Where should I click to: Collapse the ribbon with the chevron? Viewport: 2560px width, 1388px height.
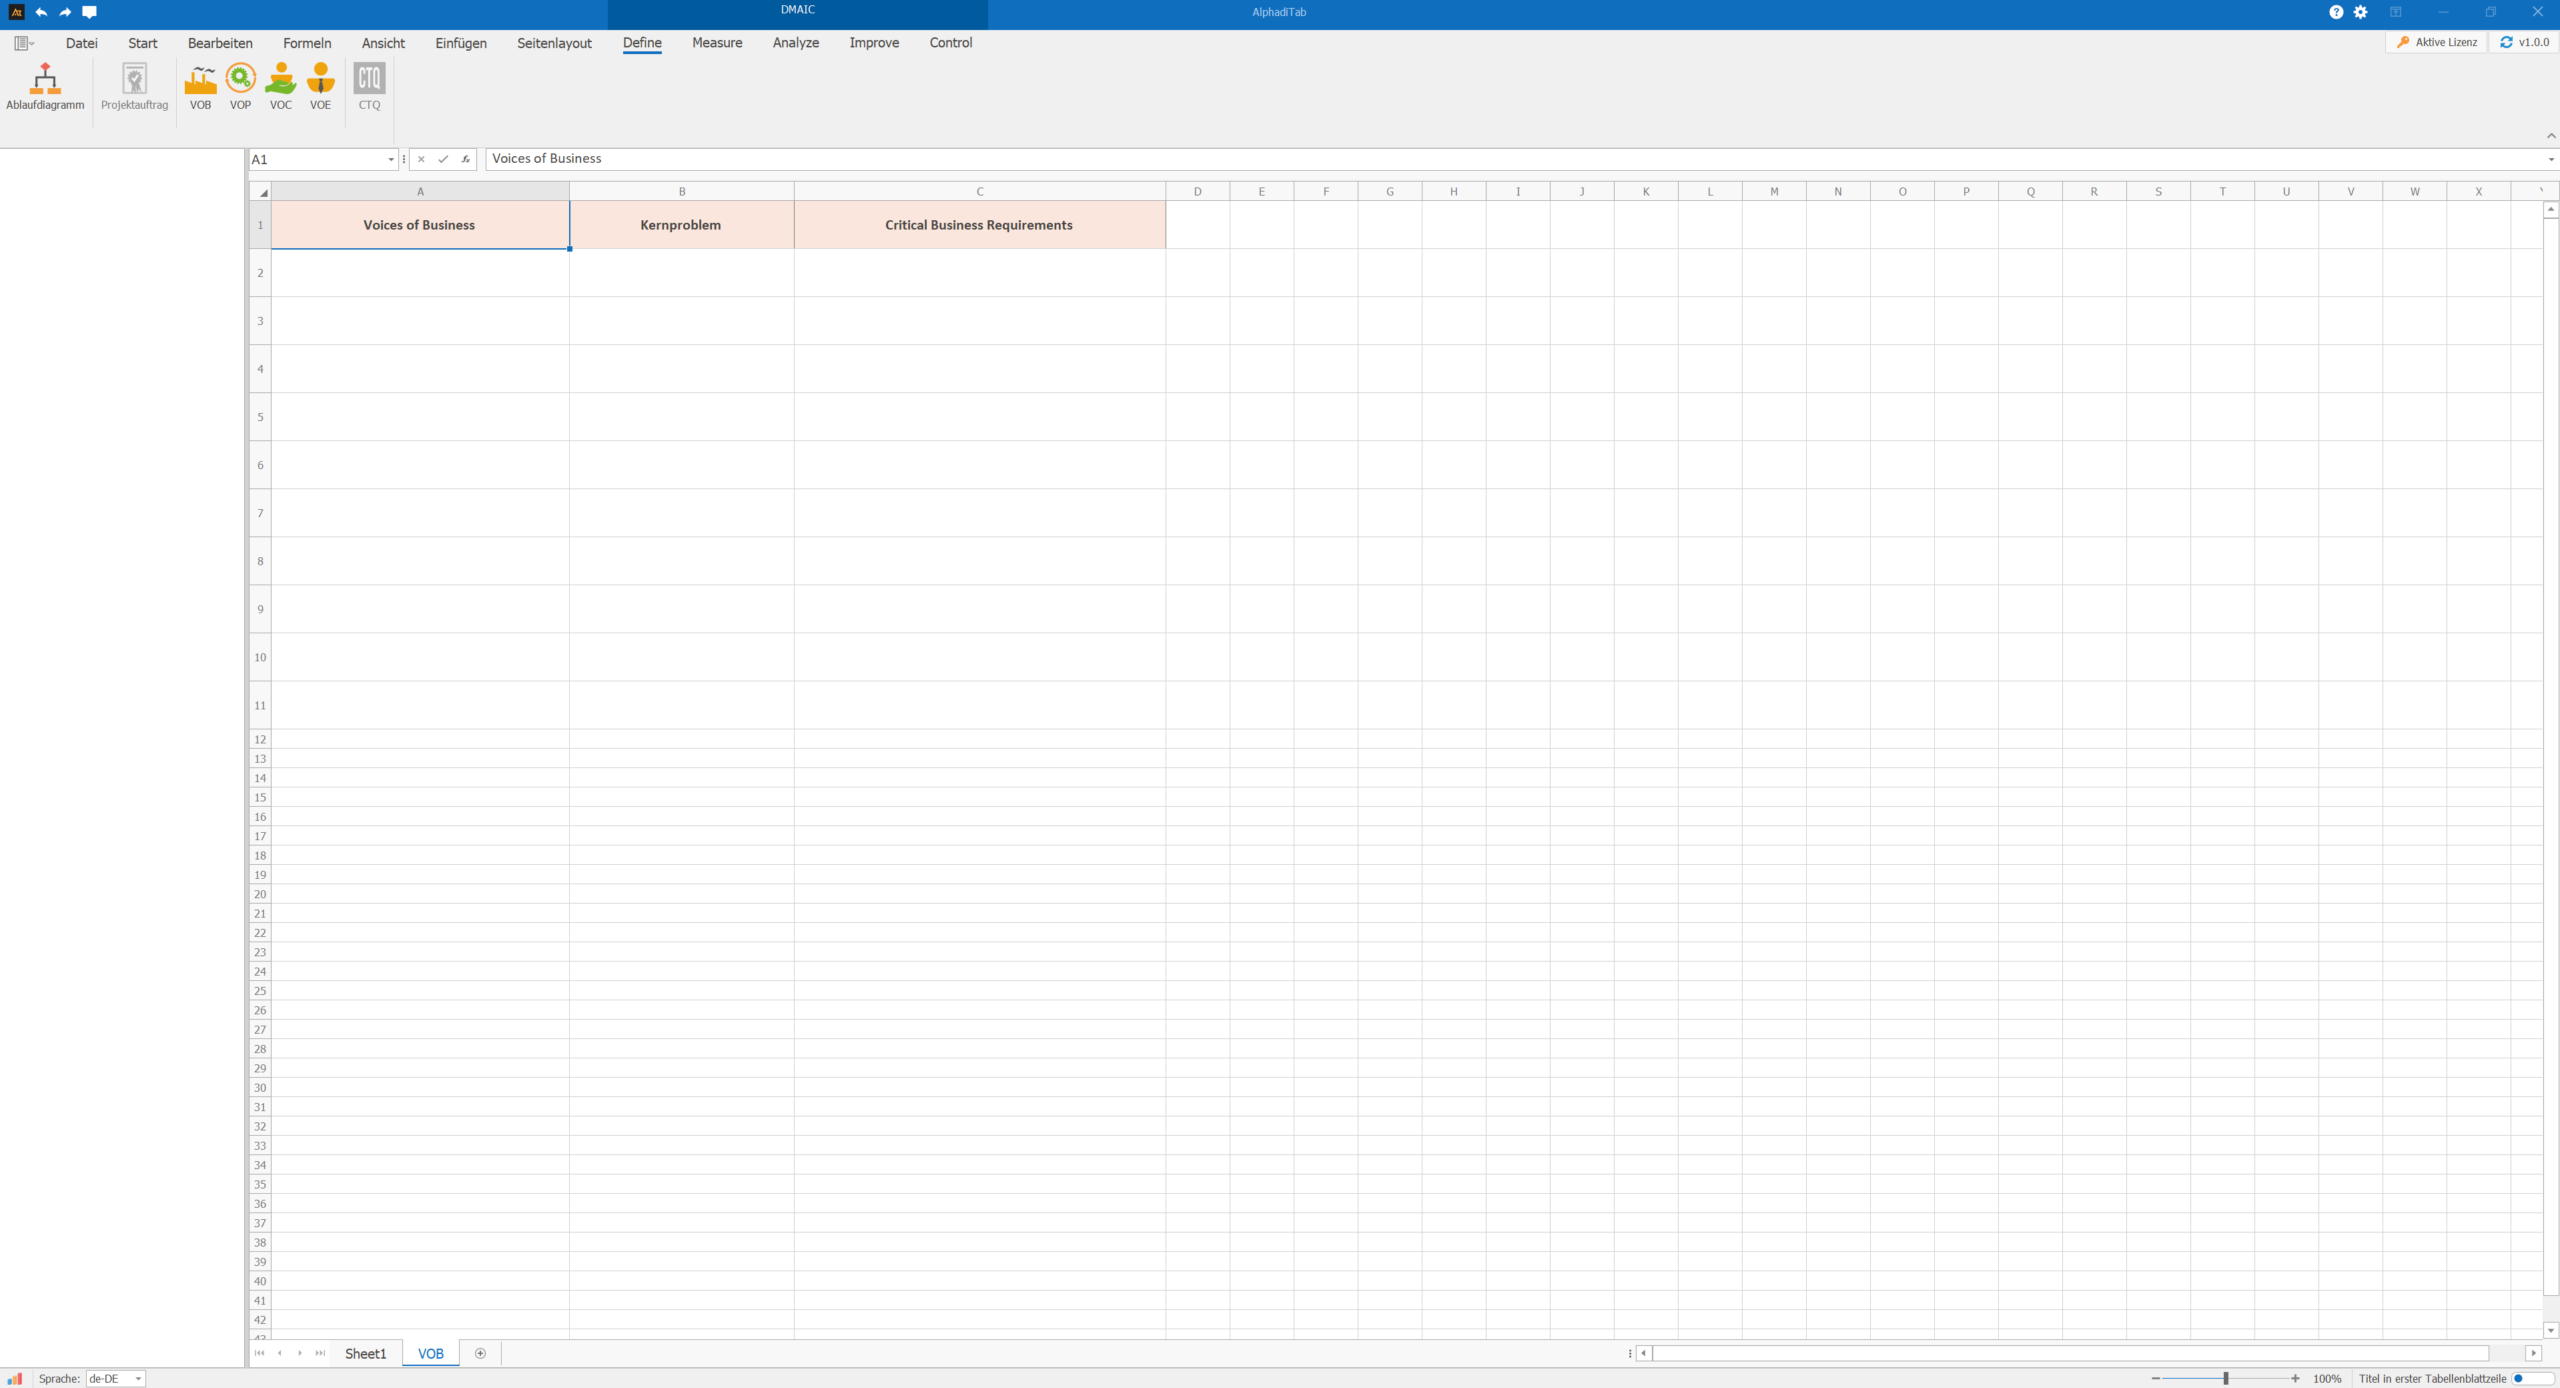2551,135
